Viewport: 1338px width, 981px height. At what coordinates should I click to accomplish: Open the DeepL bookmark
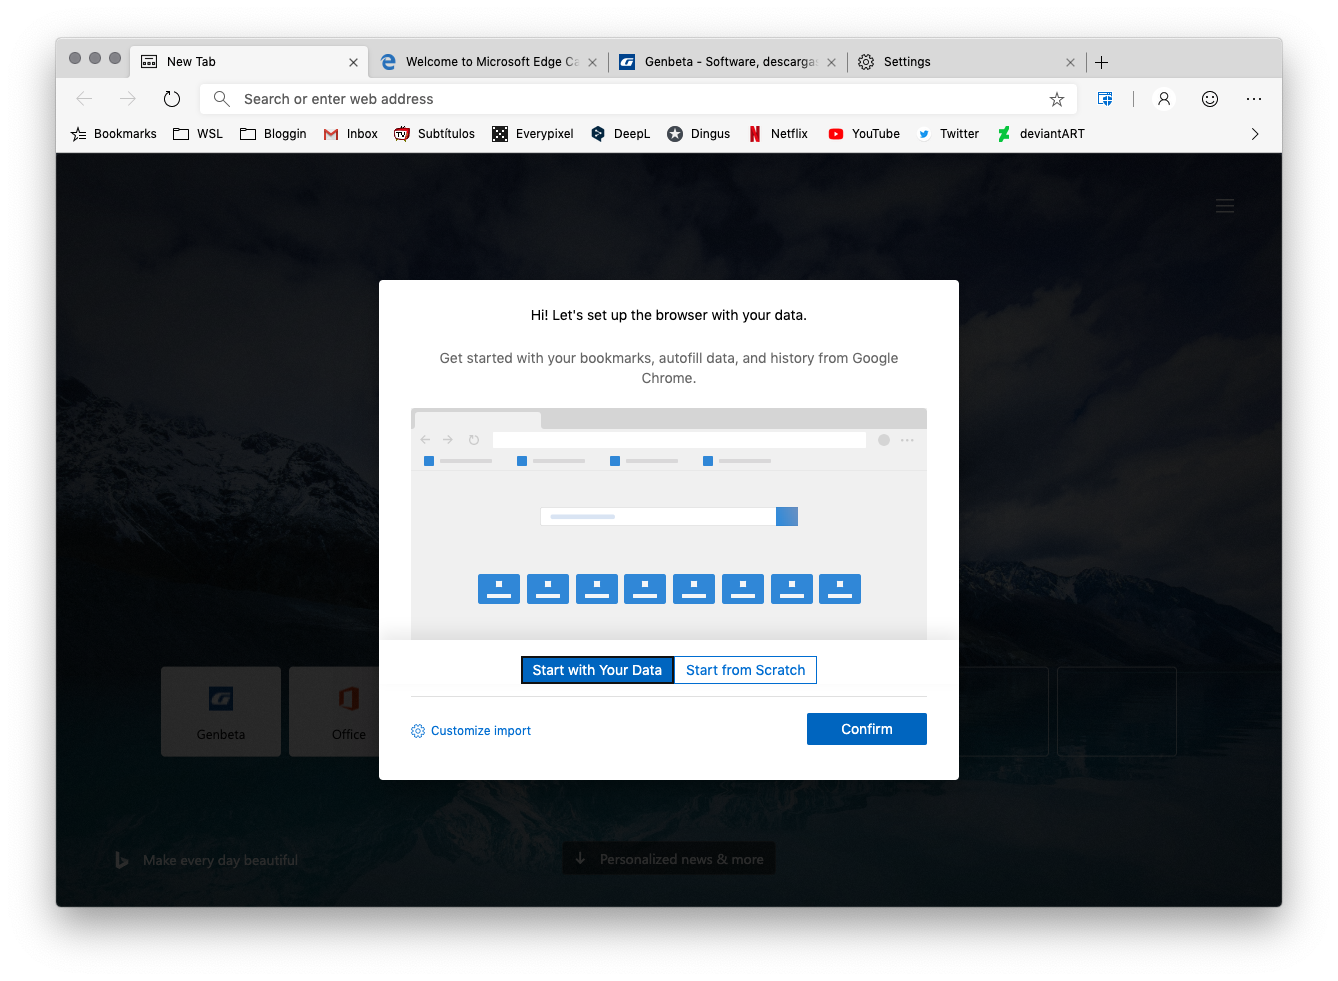click(x=620, y=134)
